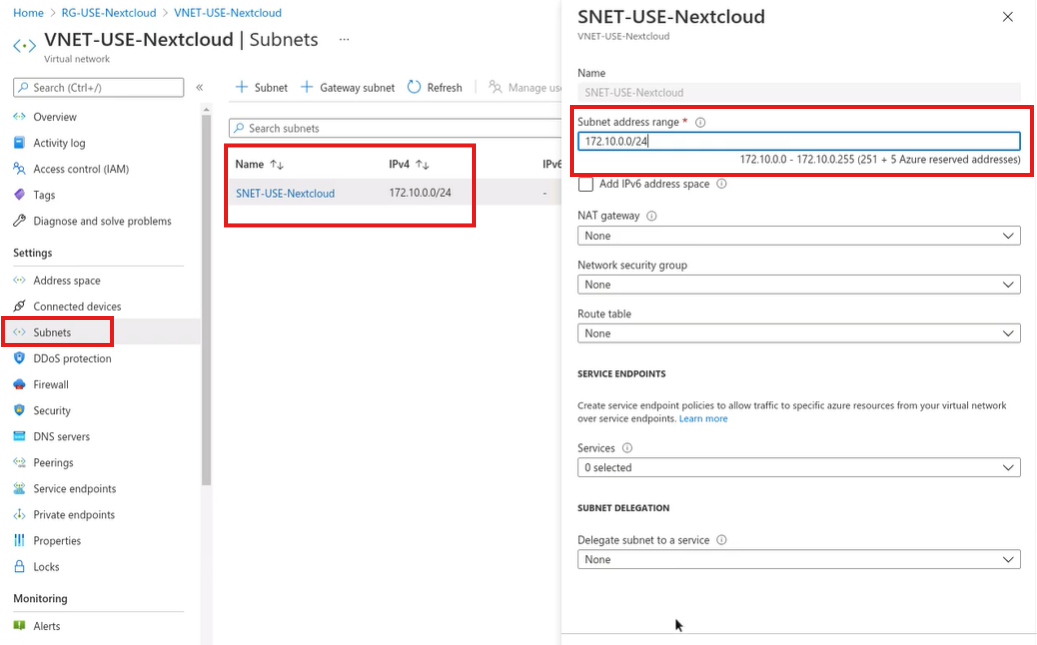This screenshot has height=645, width=1037.
Task: Click info icon beside Services label
Action: [x=627, y=448]
